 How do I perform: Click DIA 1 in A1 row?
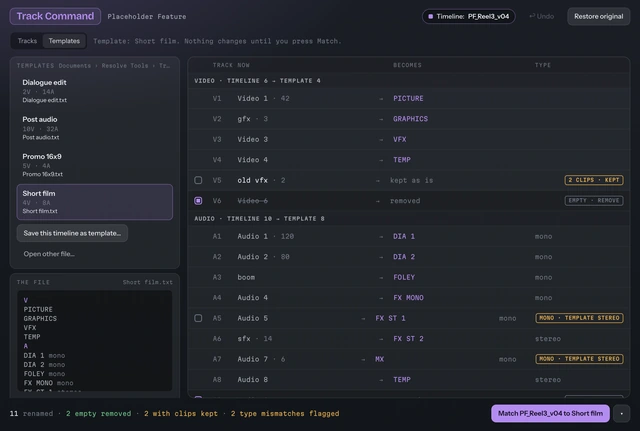pyautogui.click(x=404, y=236)
